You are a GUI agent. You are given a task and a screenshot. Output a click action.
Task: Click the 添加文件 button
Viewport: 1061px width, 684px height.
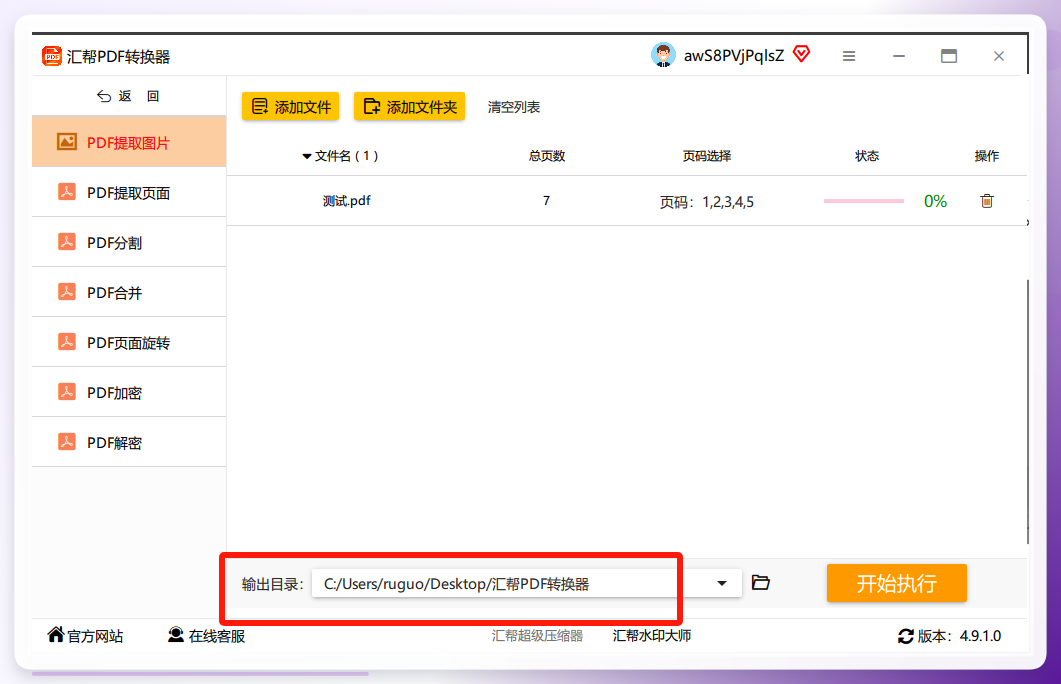(x=290, y=106)
